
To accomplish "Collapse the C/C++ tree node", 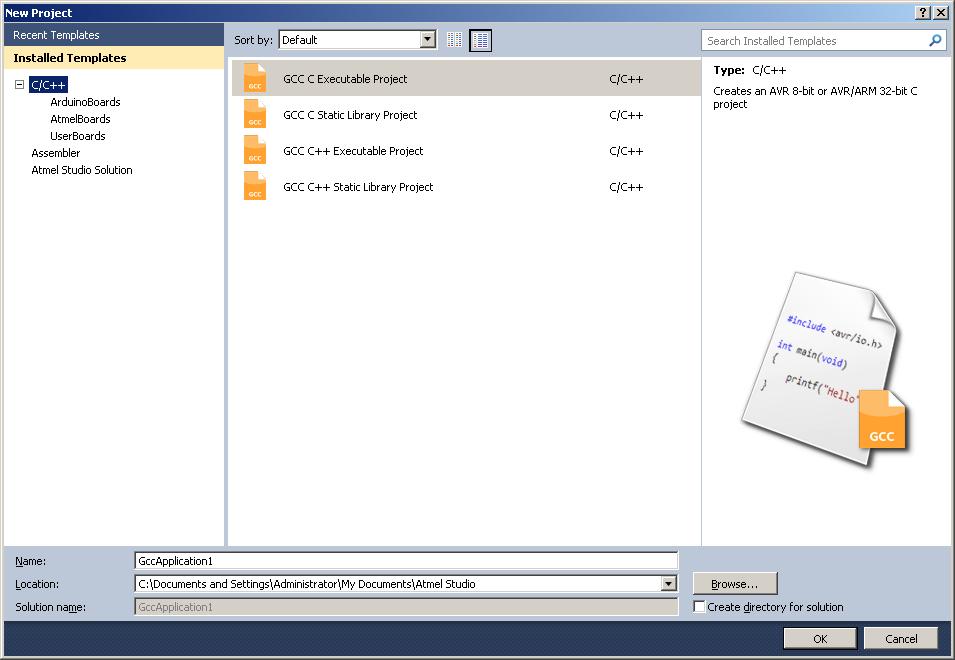I will pos(19,85).
